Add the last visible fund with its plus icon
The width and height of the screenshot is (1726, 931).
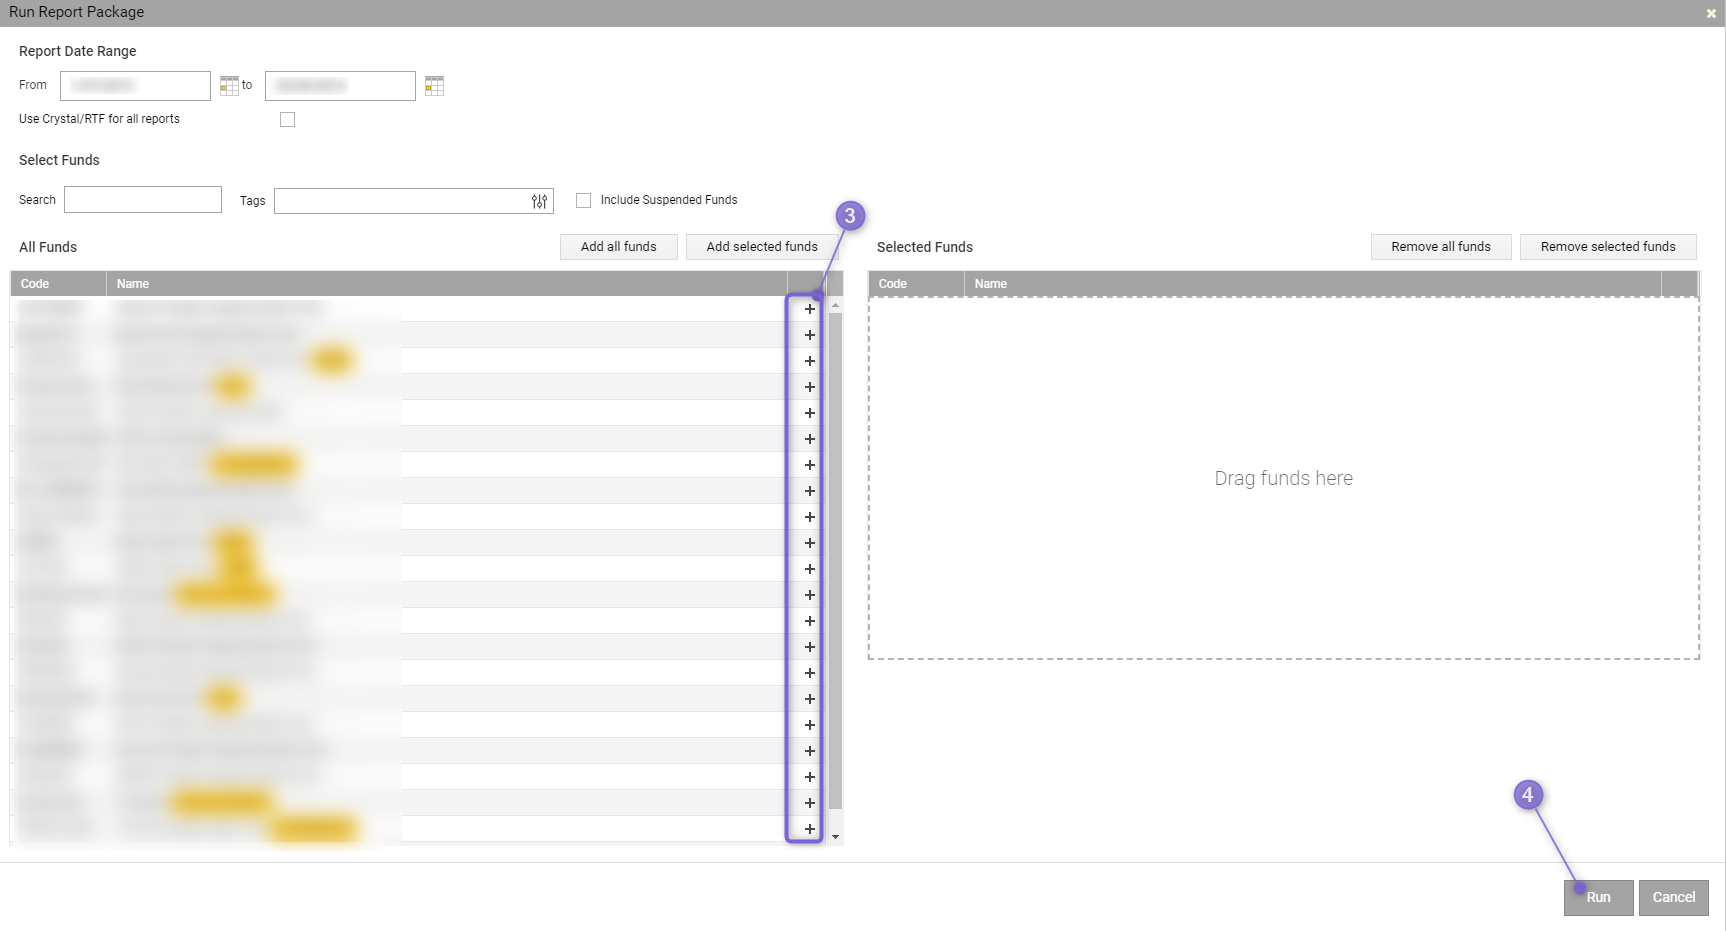(810, 829)
